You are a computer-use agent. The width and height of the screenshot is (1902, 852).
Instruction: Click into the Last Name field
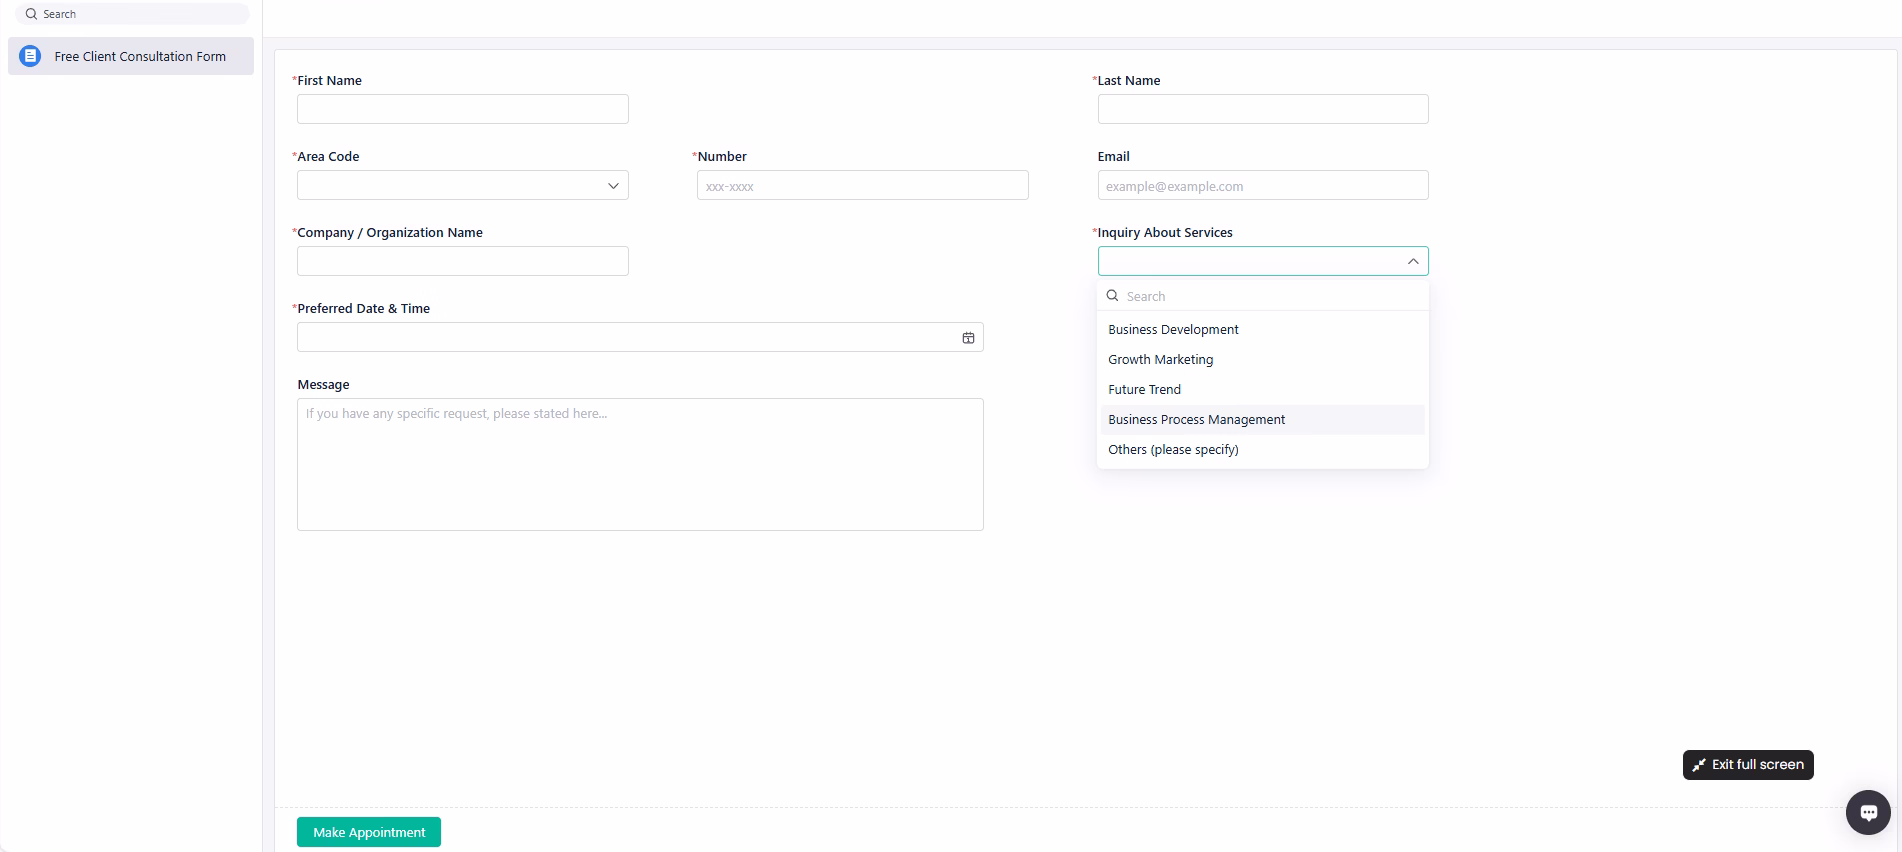coord(1262,109)
